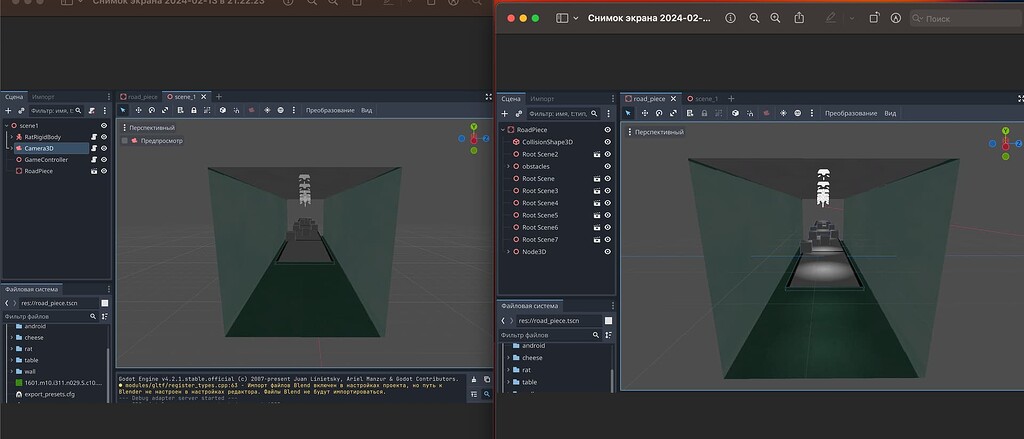Close the scene_1 tab in left window
Viewport: 1024px width, 439px height.
[x=203, y=97]
